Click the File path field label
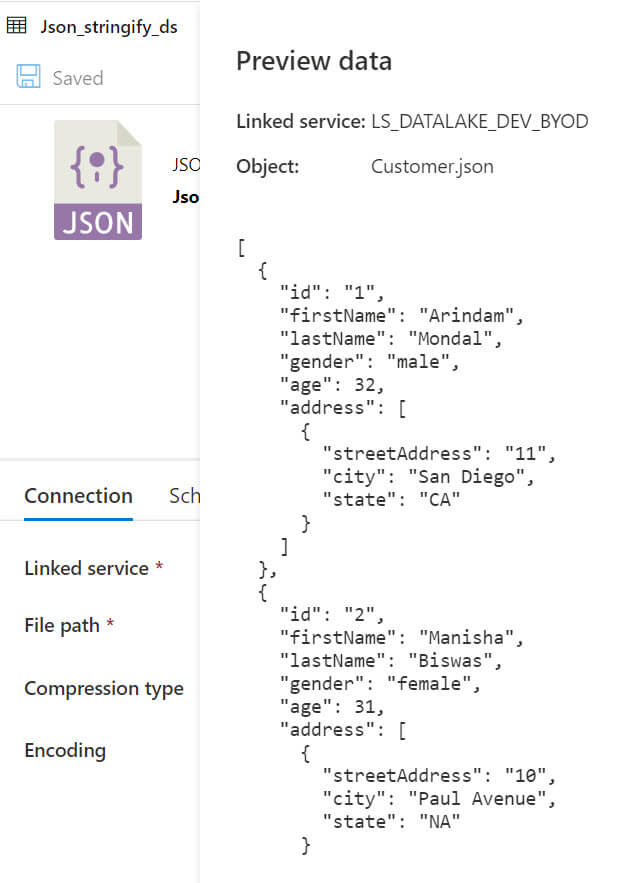The width and height of the screenshot is (625, 883). pyautogui.click(x=62, y=626)
